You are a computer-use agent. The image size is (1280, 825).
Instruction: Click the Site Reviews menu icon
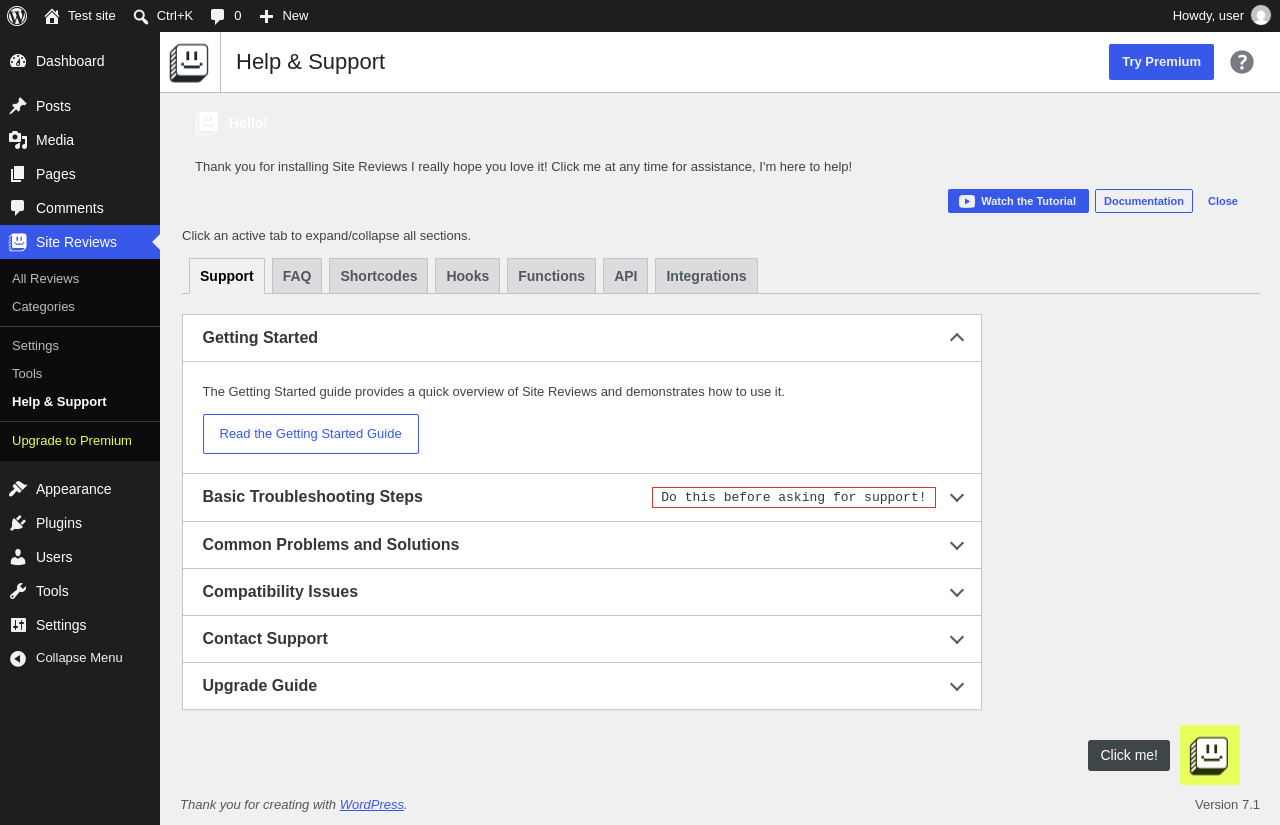coord(18,242)
